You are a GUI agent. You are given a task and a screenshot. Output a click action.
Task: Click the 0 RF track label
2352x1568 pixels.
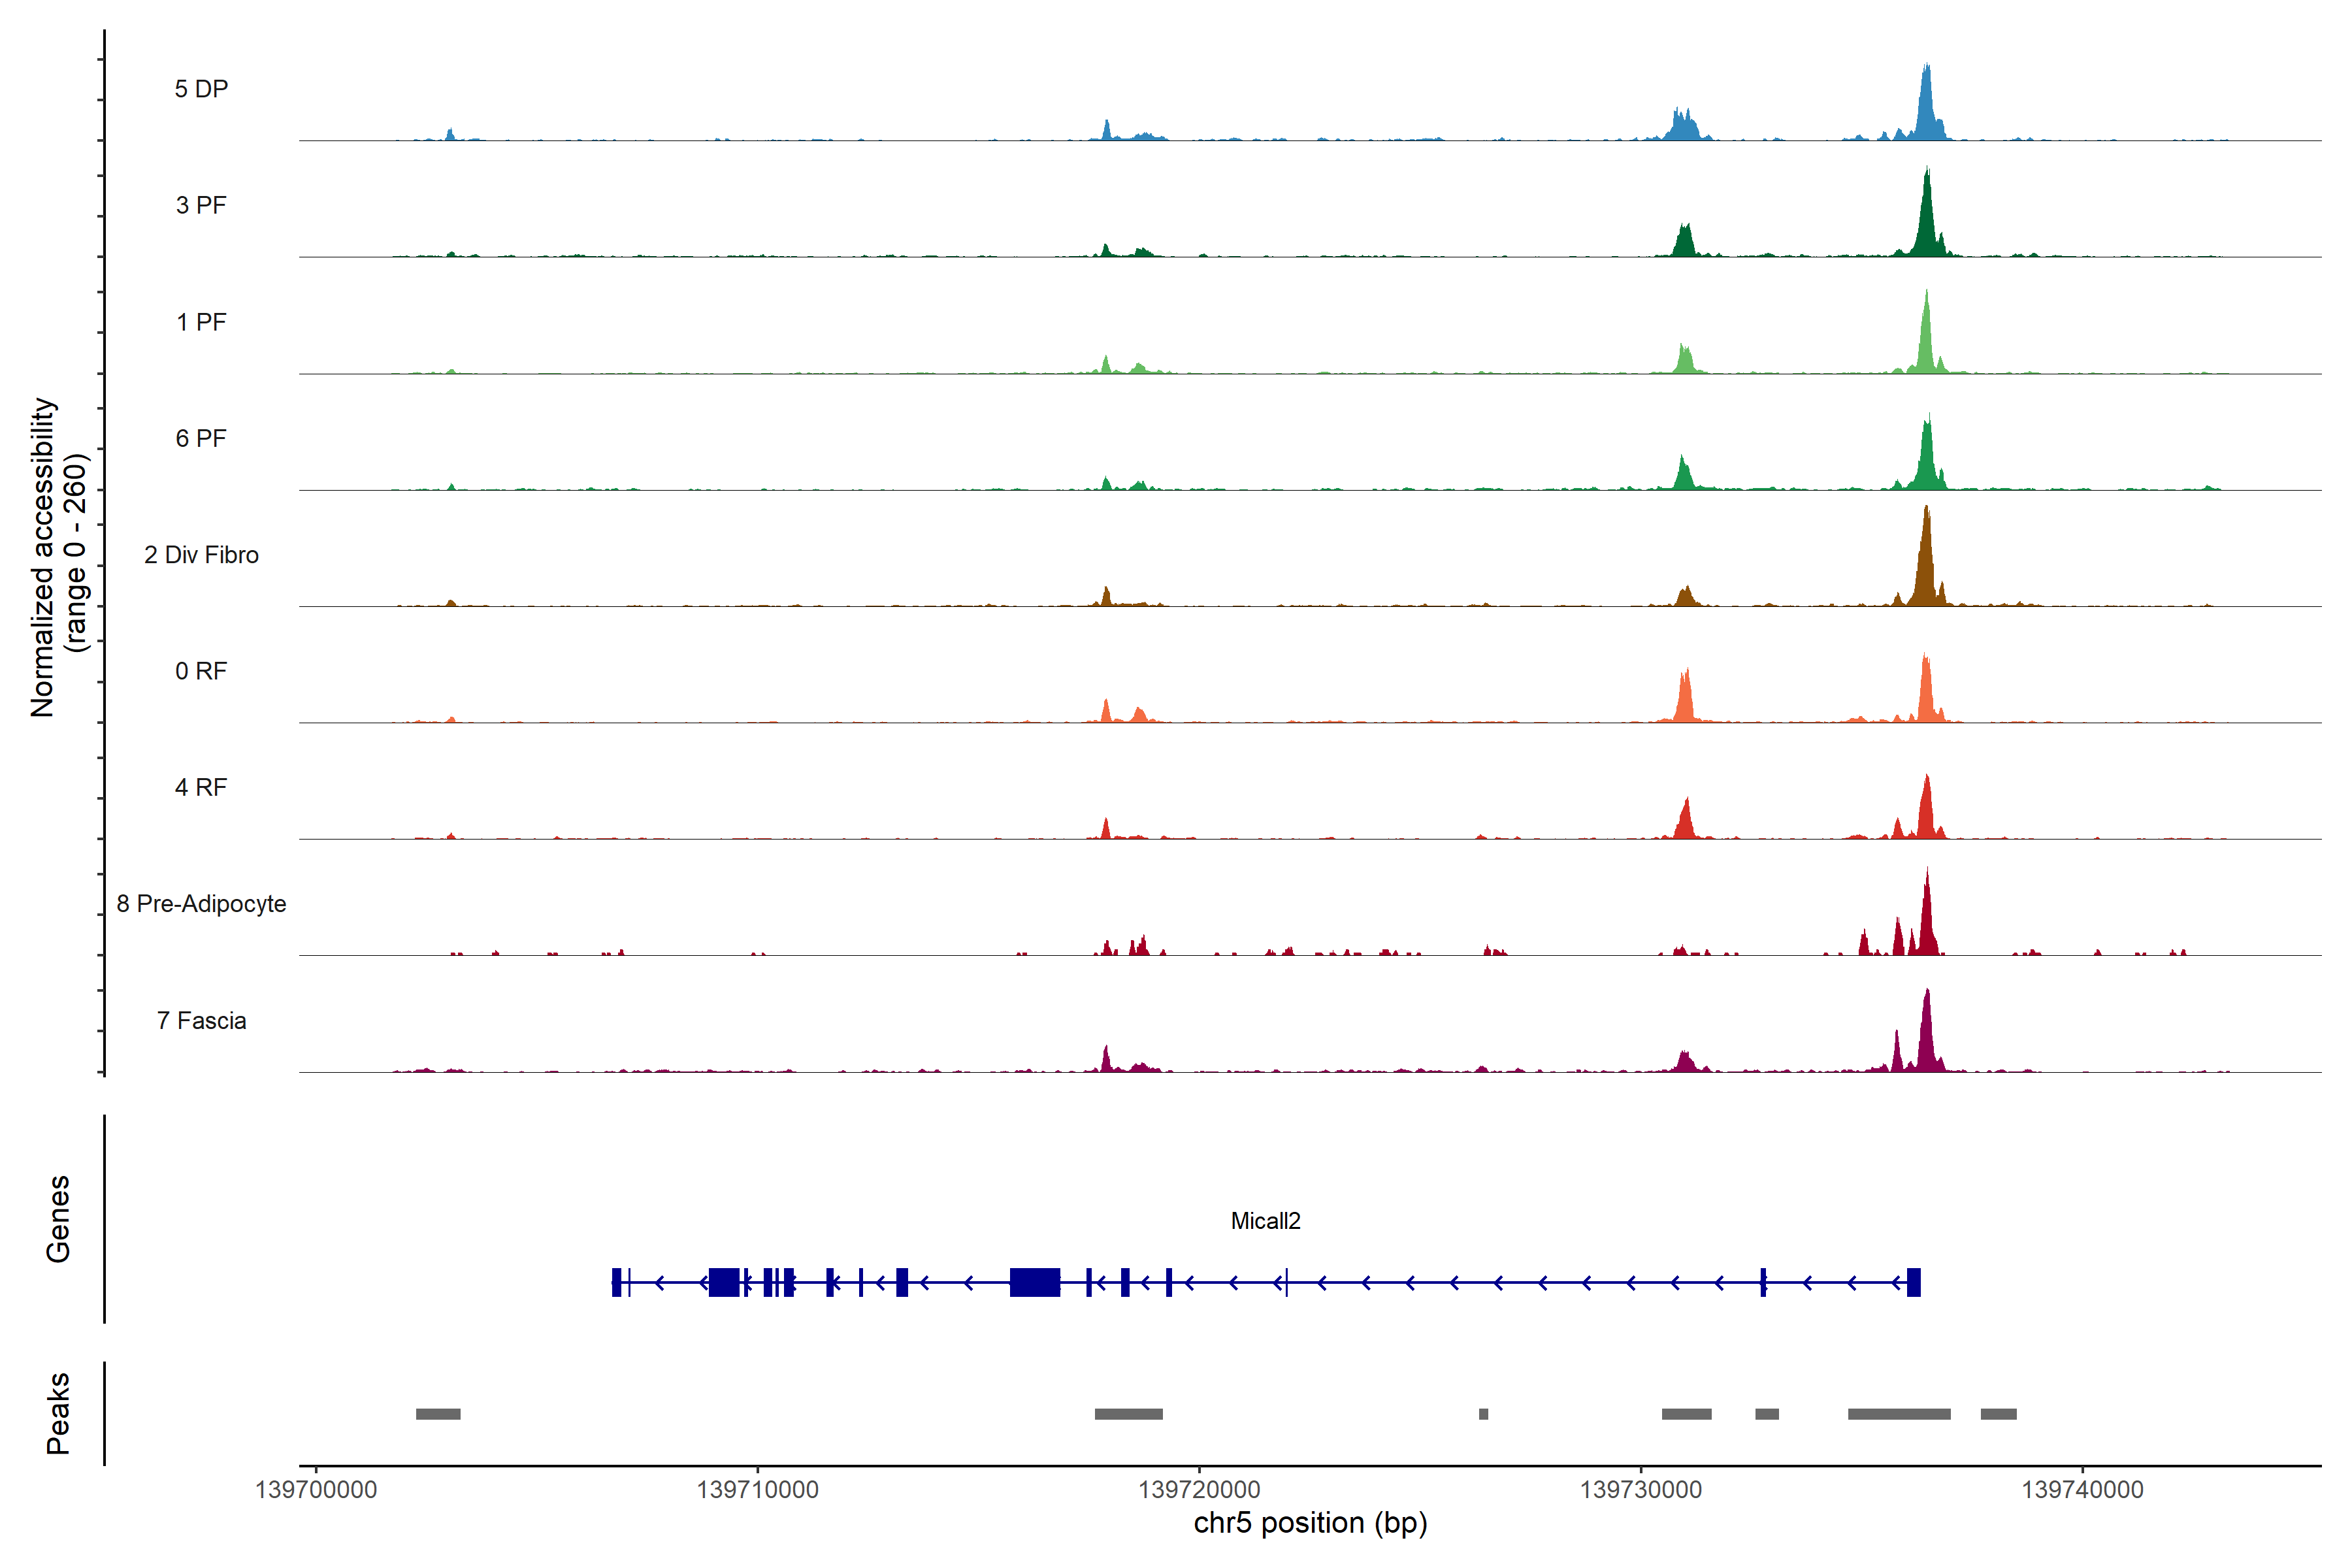pyautogui.click(x=201, y=671)
